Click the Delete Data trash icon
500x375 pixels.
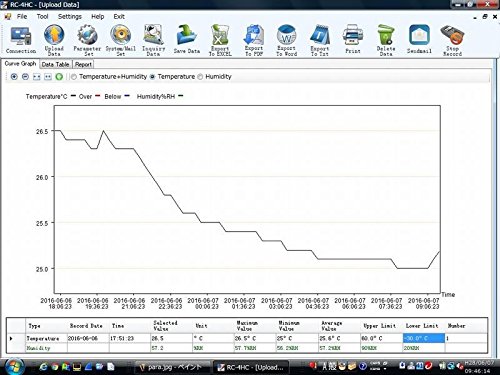click(x=386, y=35)
